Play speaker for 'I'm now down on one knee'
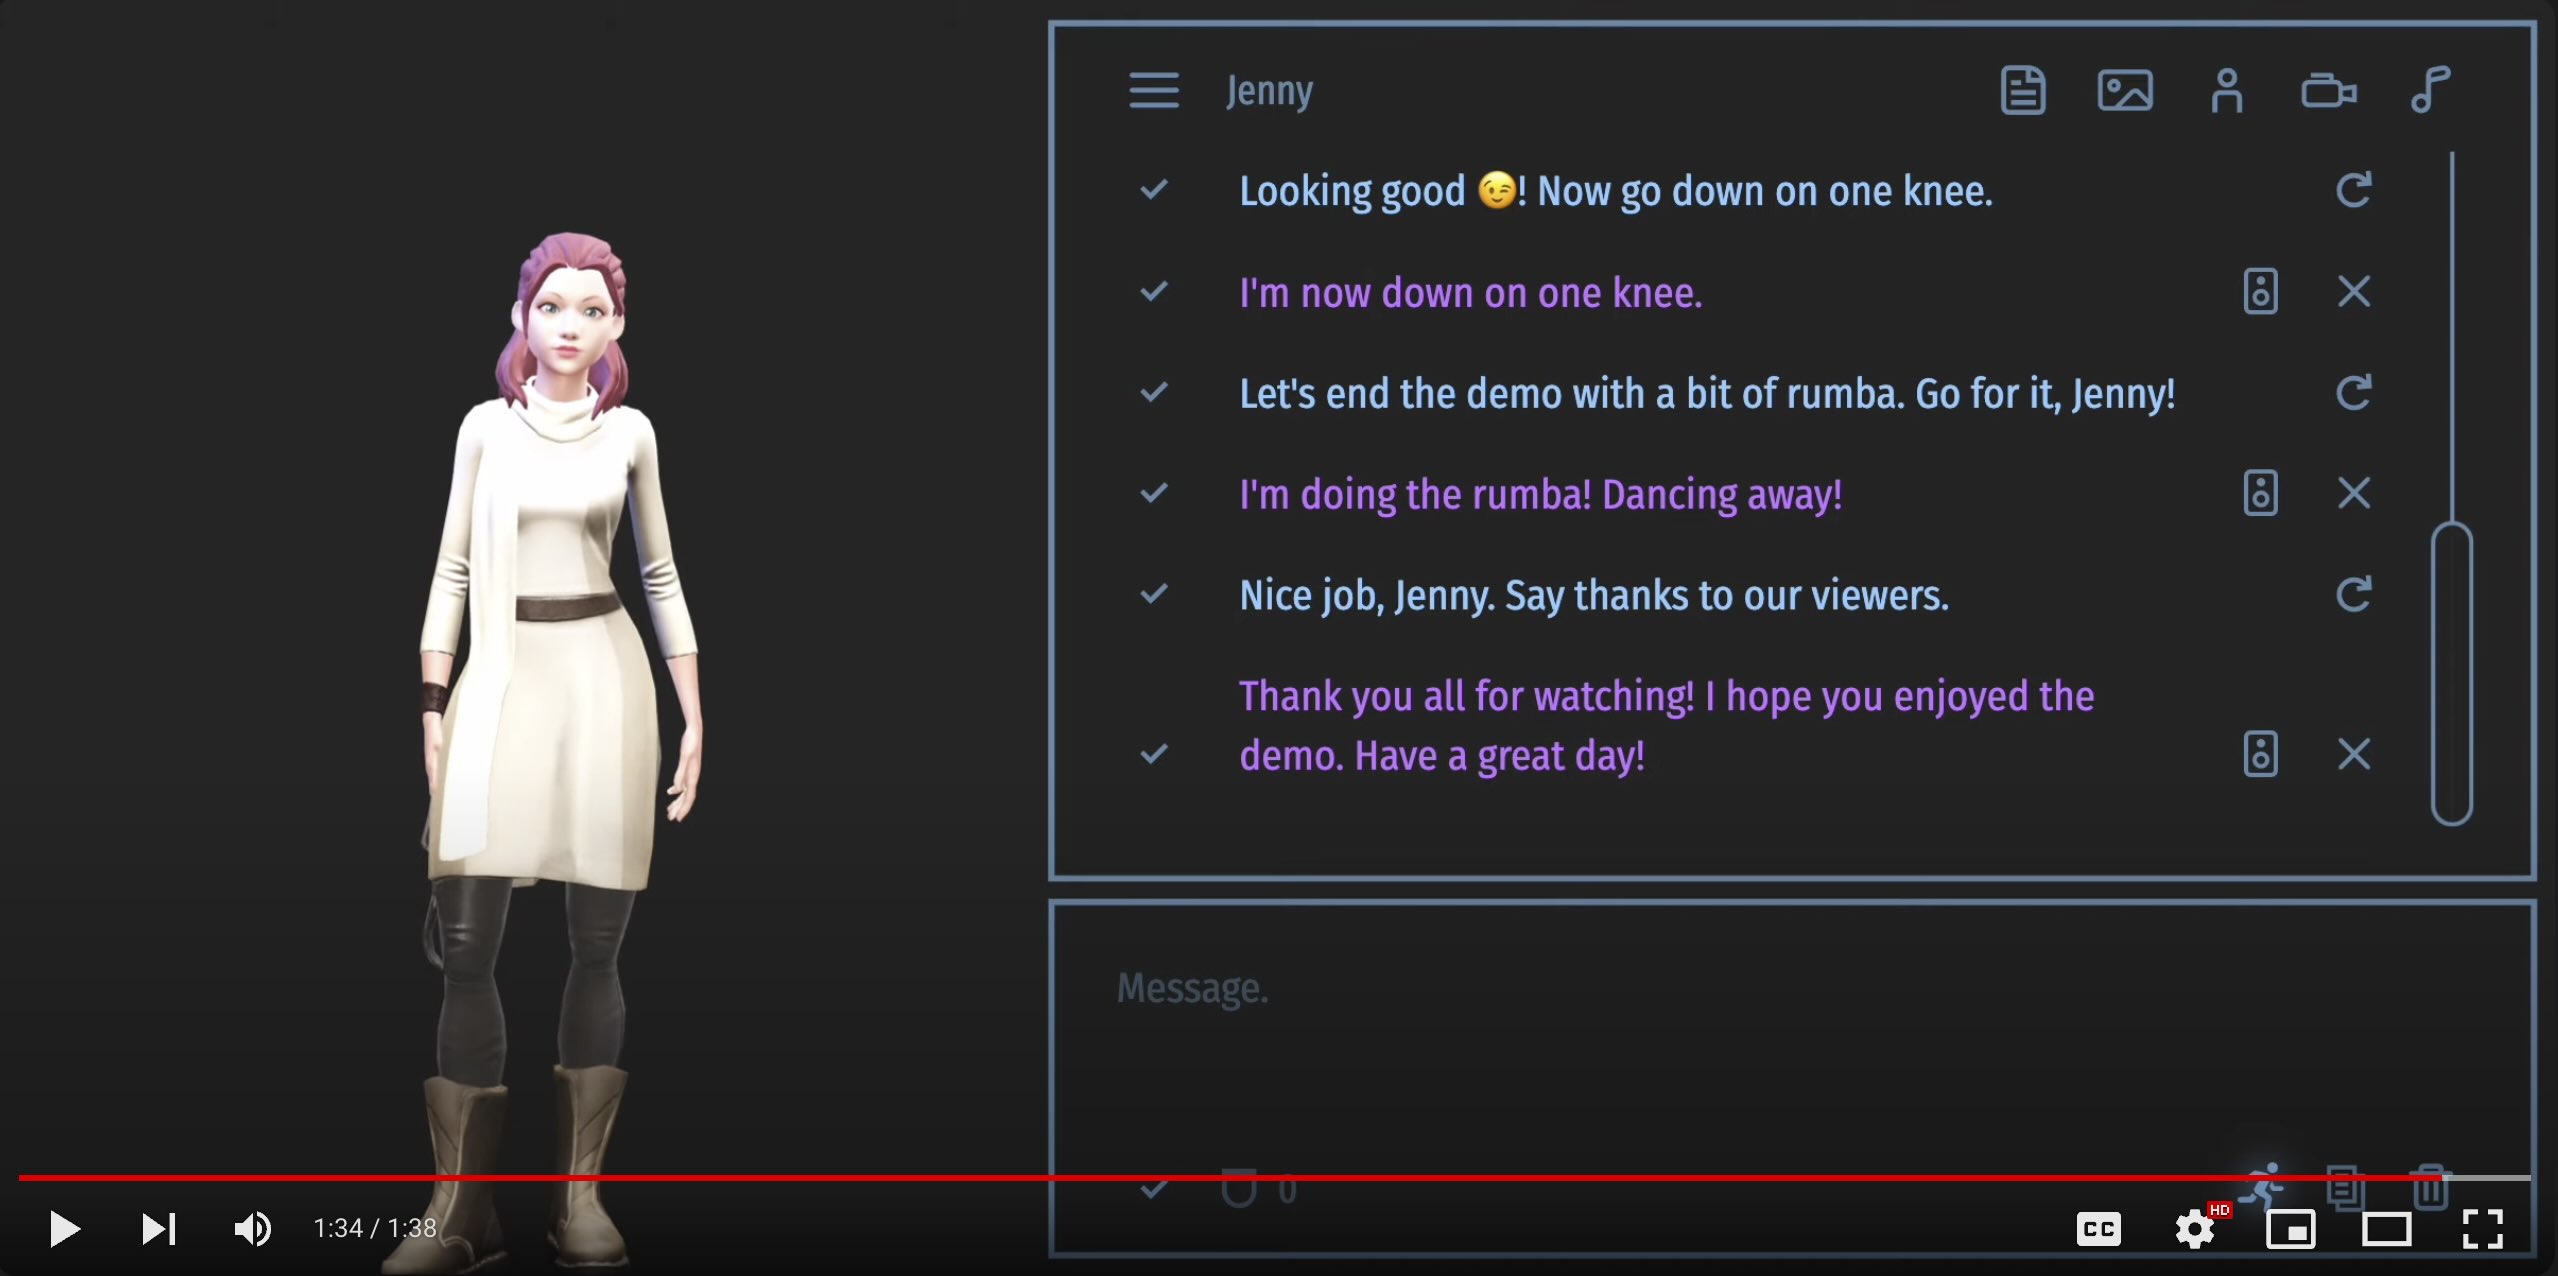 pos(2260,292)
